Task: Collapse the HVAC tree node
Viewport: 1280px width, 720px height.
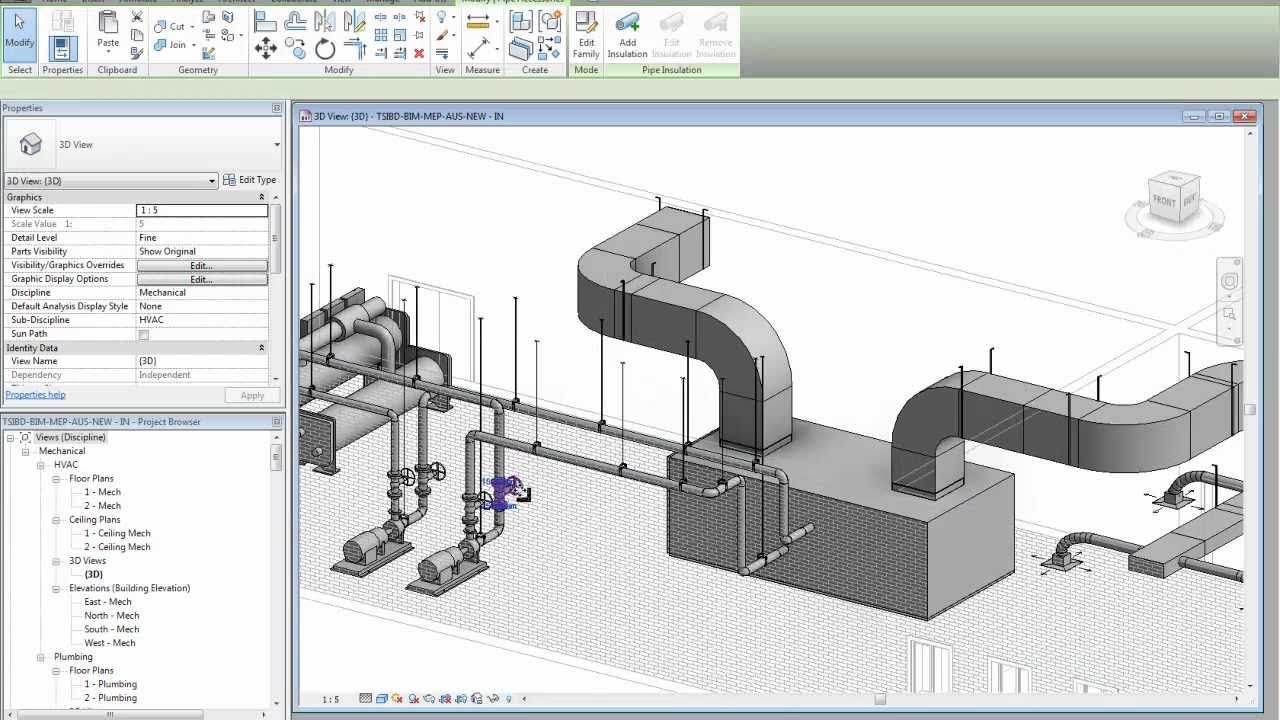Action: click(x=42, y=465)
